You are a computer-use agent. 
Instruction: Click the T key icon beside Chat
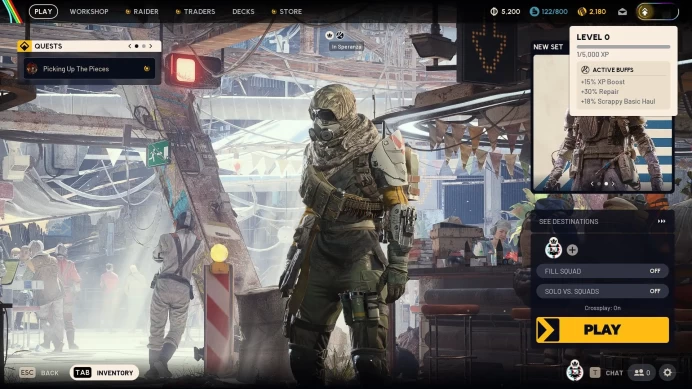[595, 373]
